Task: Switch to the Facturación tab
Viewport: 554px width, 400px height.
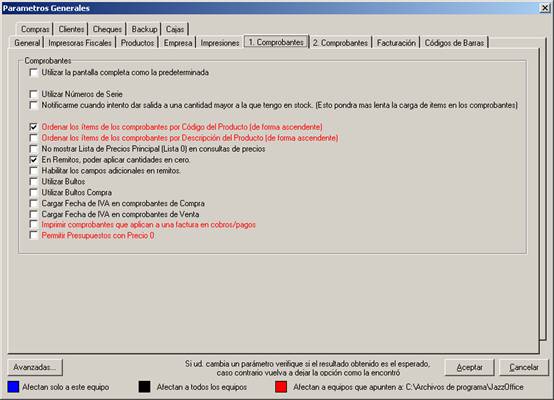Action: point(396,43)
